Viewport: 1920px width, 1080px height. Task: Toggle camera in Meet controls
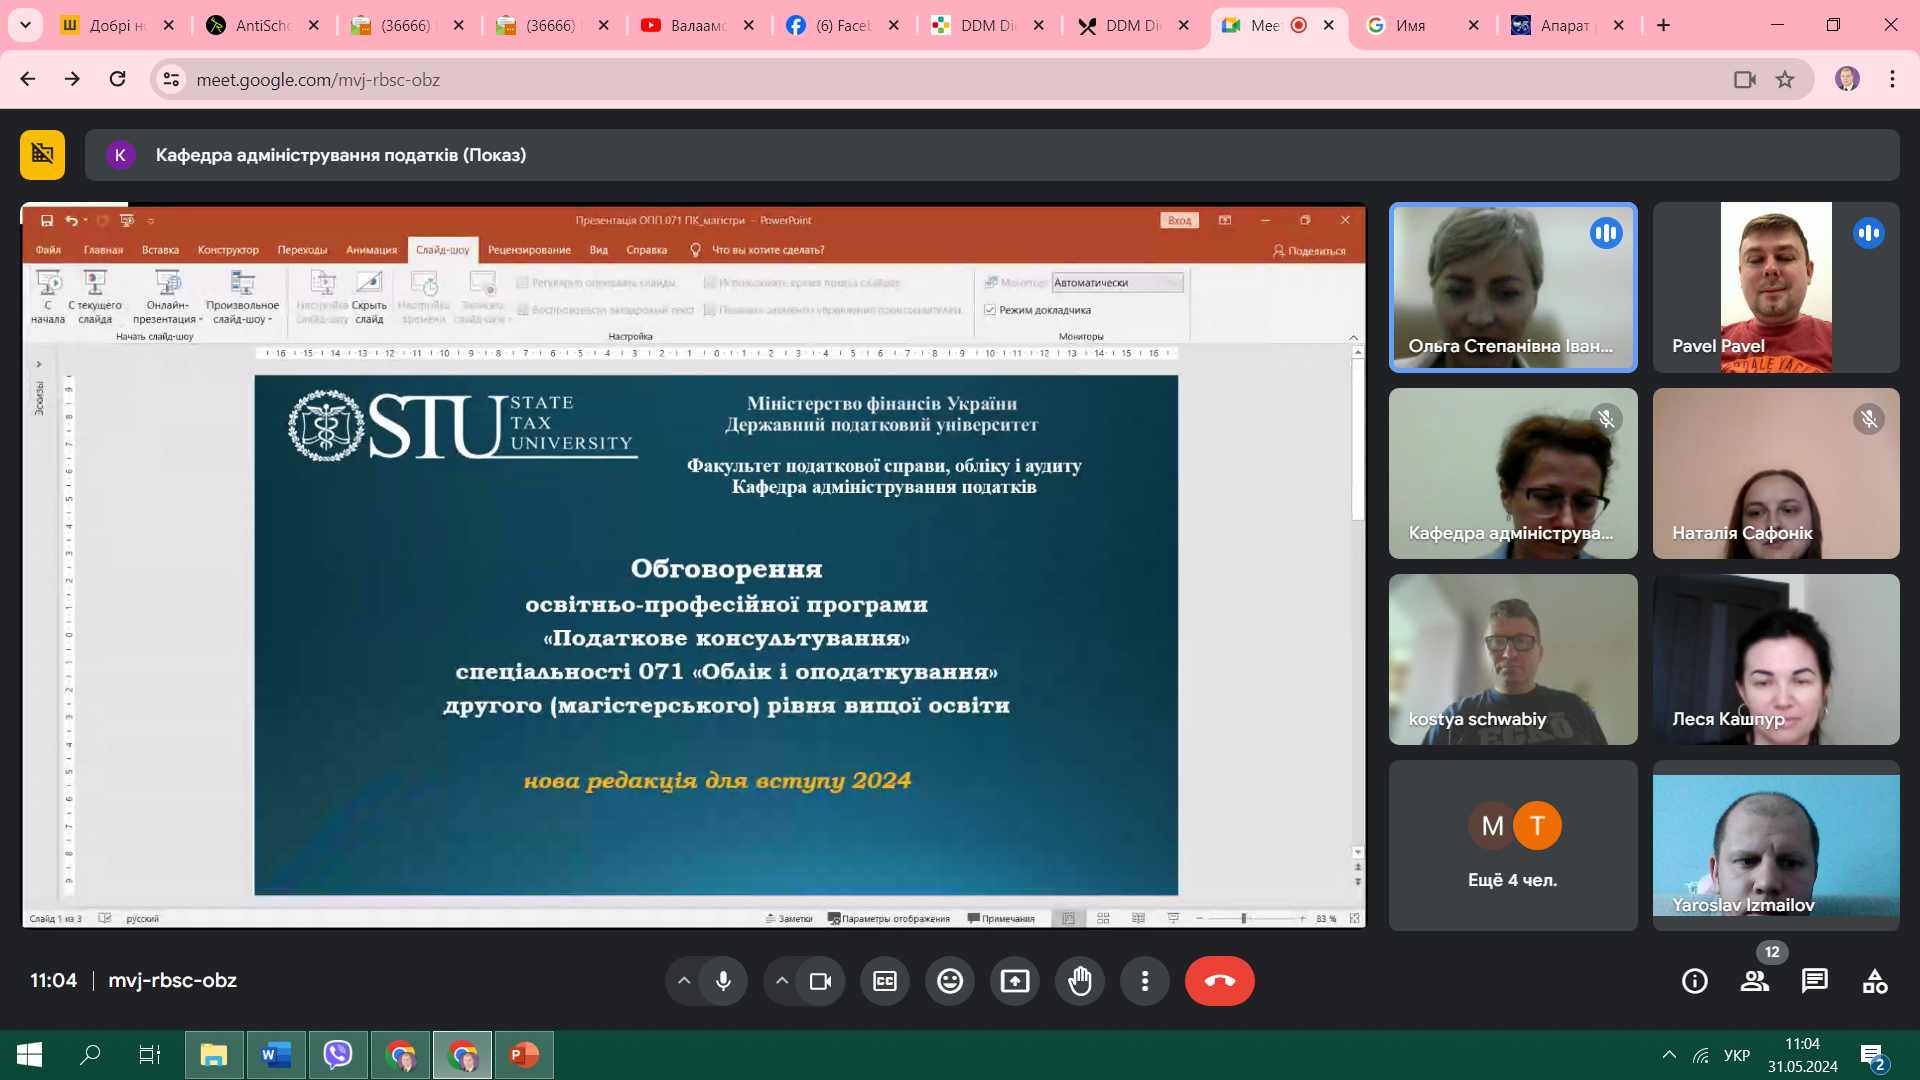[821, 981]
